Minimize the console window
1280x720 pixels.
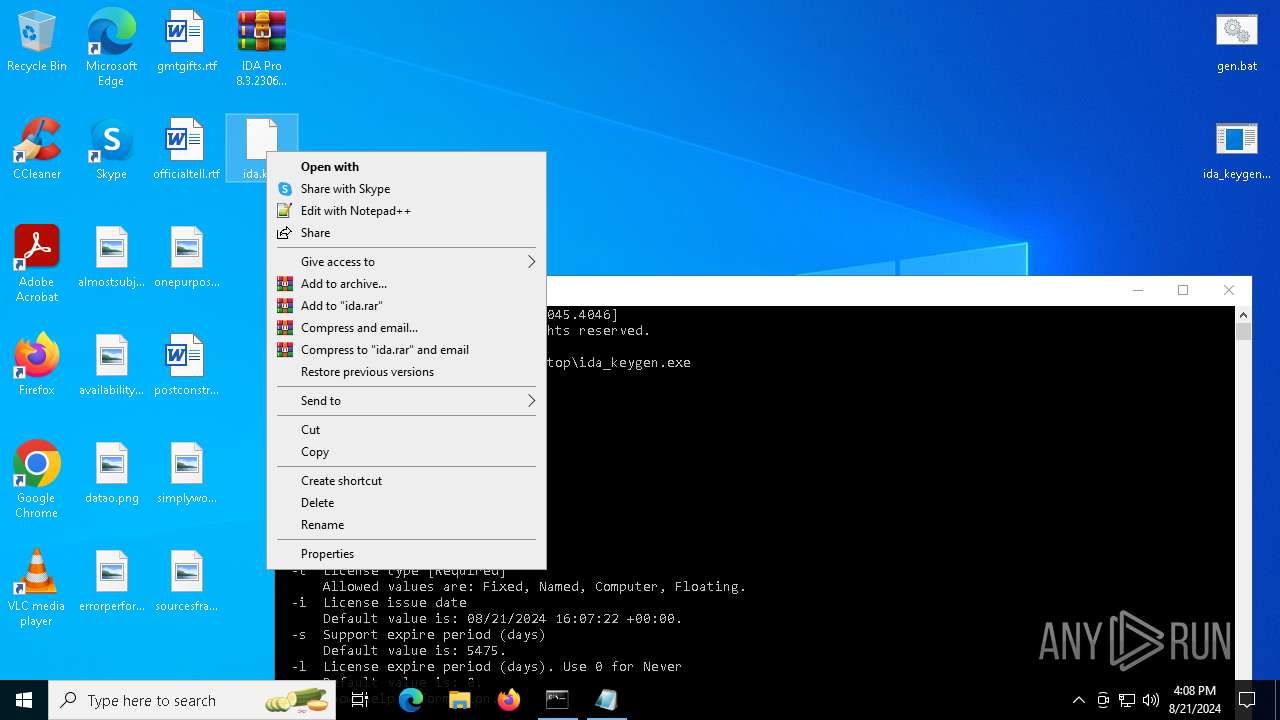click(1138, 290)
